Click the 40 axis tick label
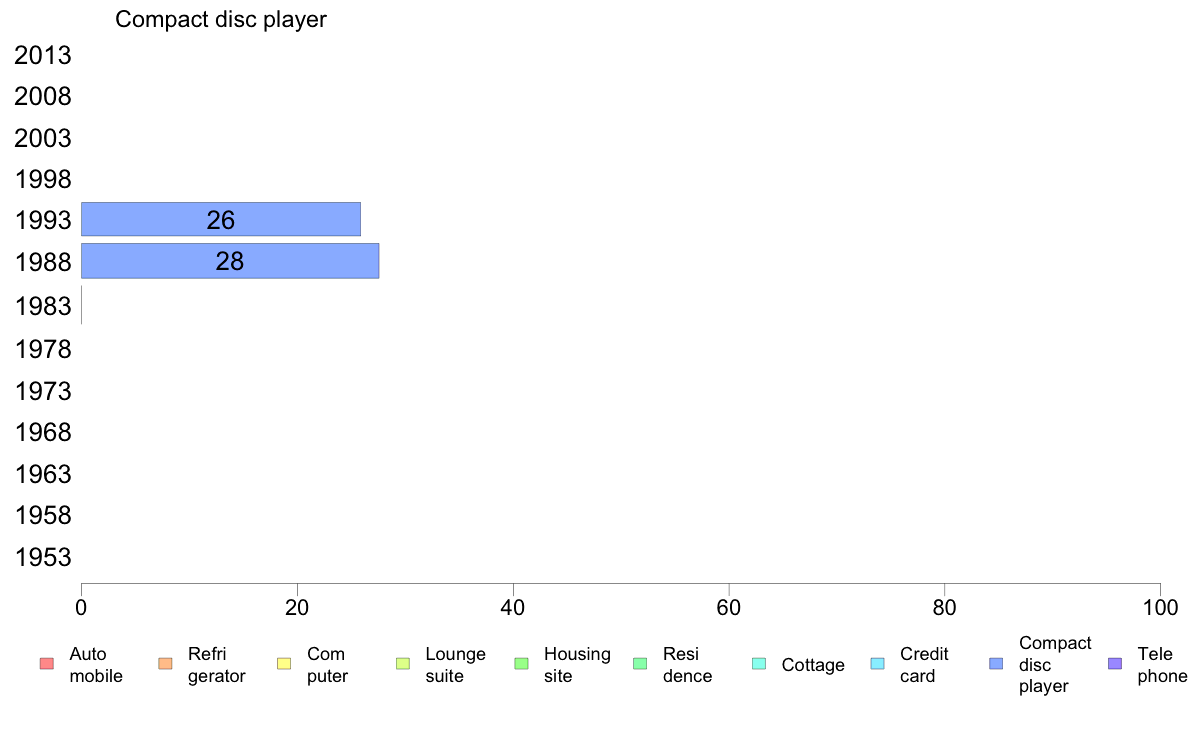Image resolution: width=1188 pixels, height=736 pixels. point(513,608)
